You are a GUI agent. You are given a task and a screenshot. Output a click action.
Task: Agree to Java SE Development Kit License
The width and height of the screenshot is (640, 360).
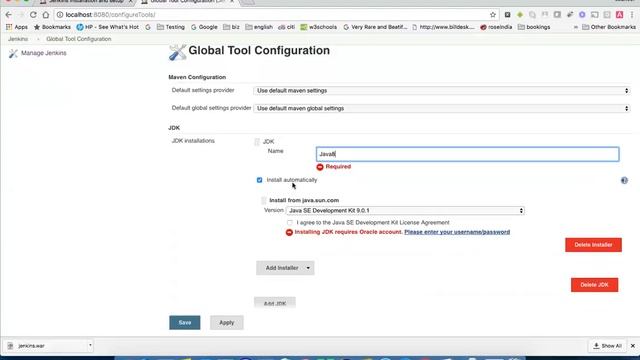click(290, 222)
